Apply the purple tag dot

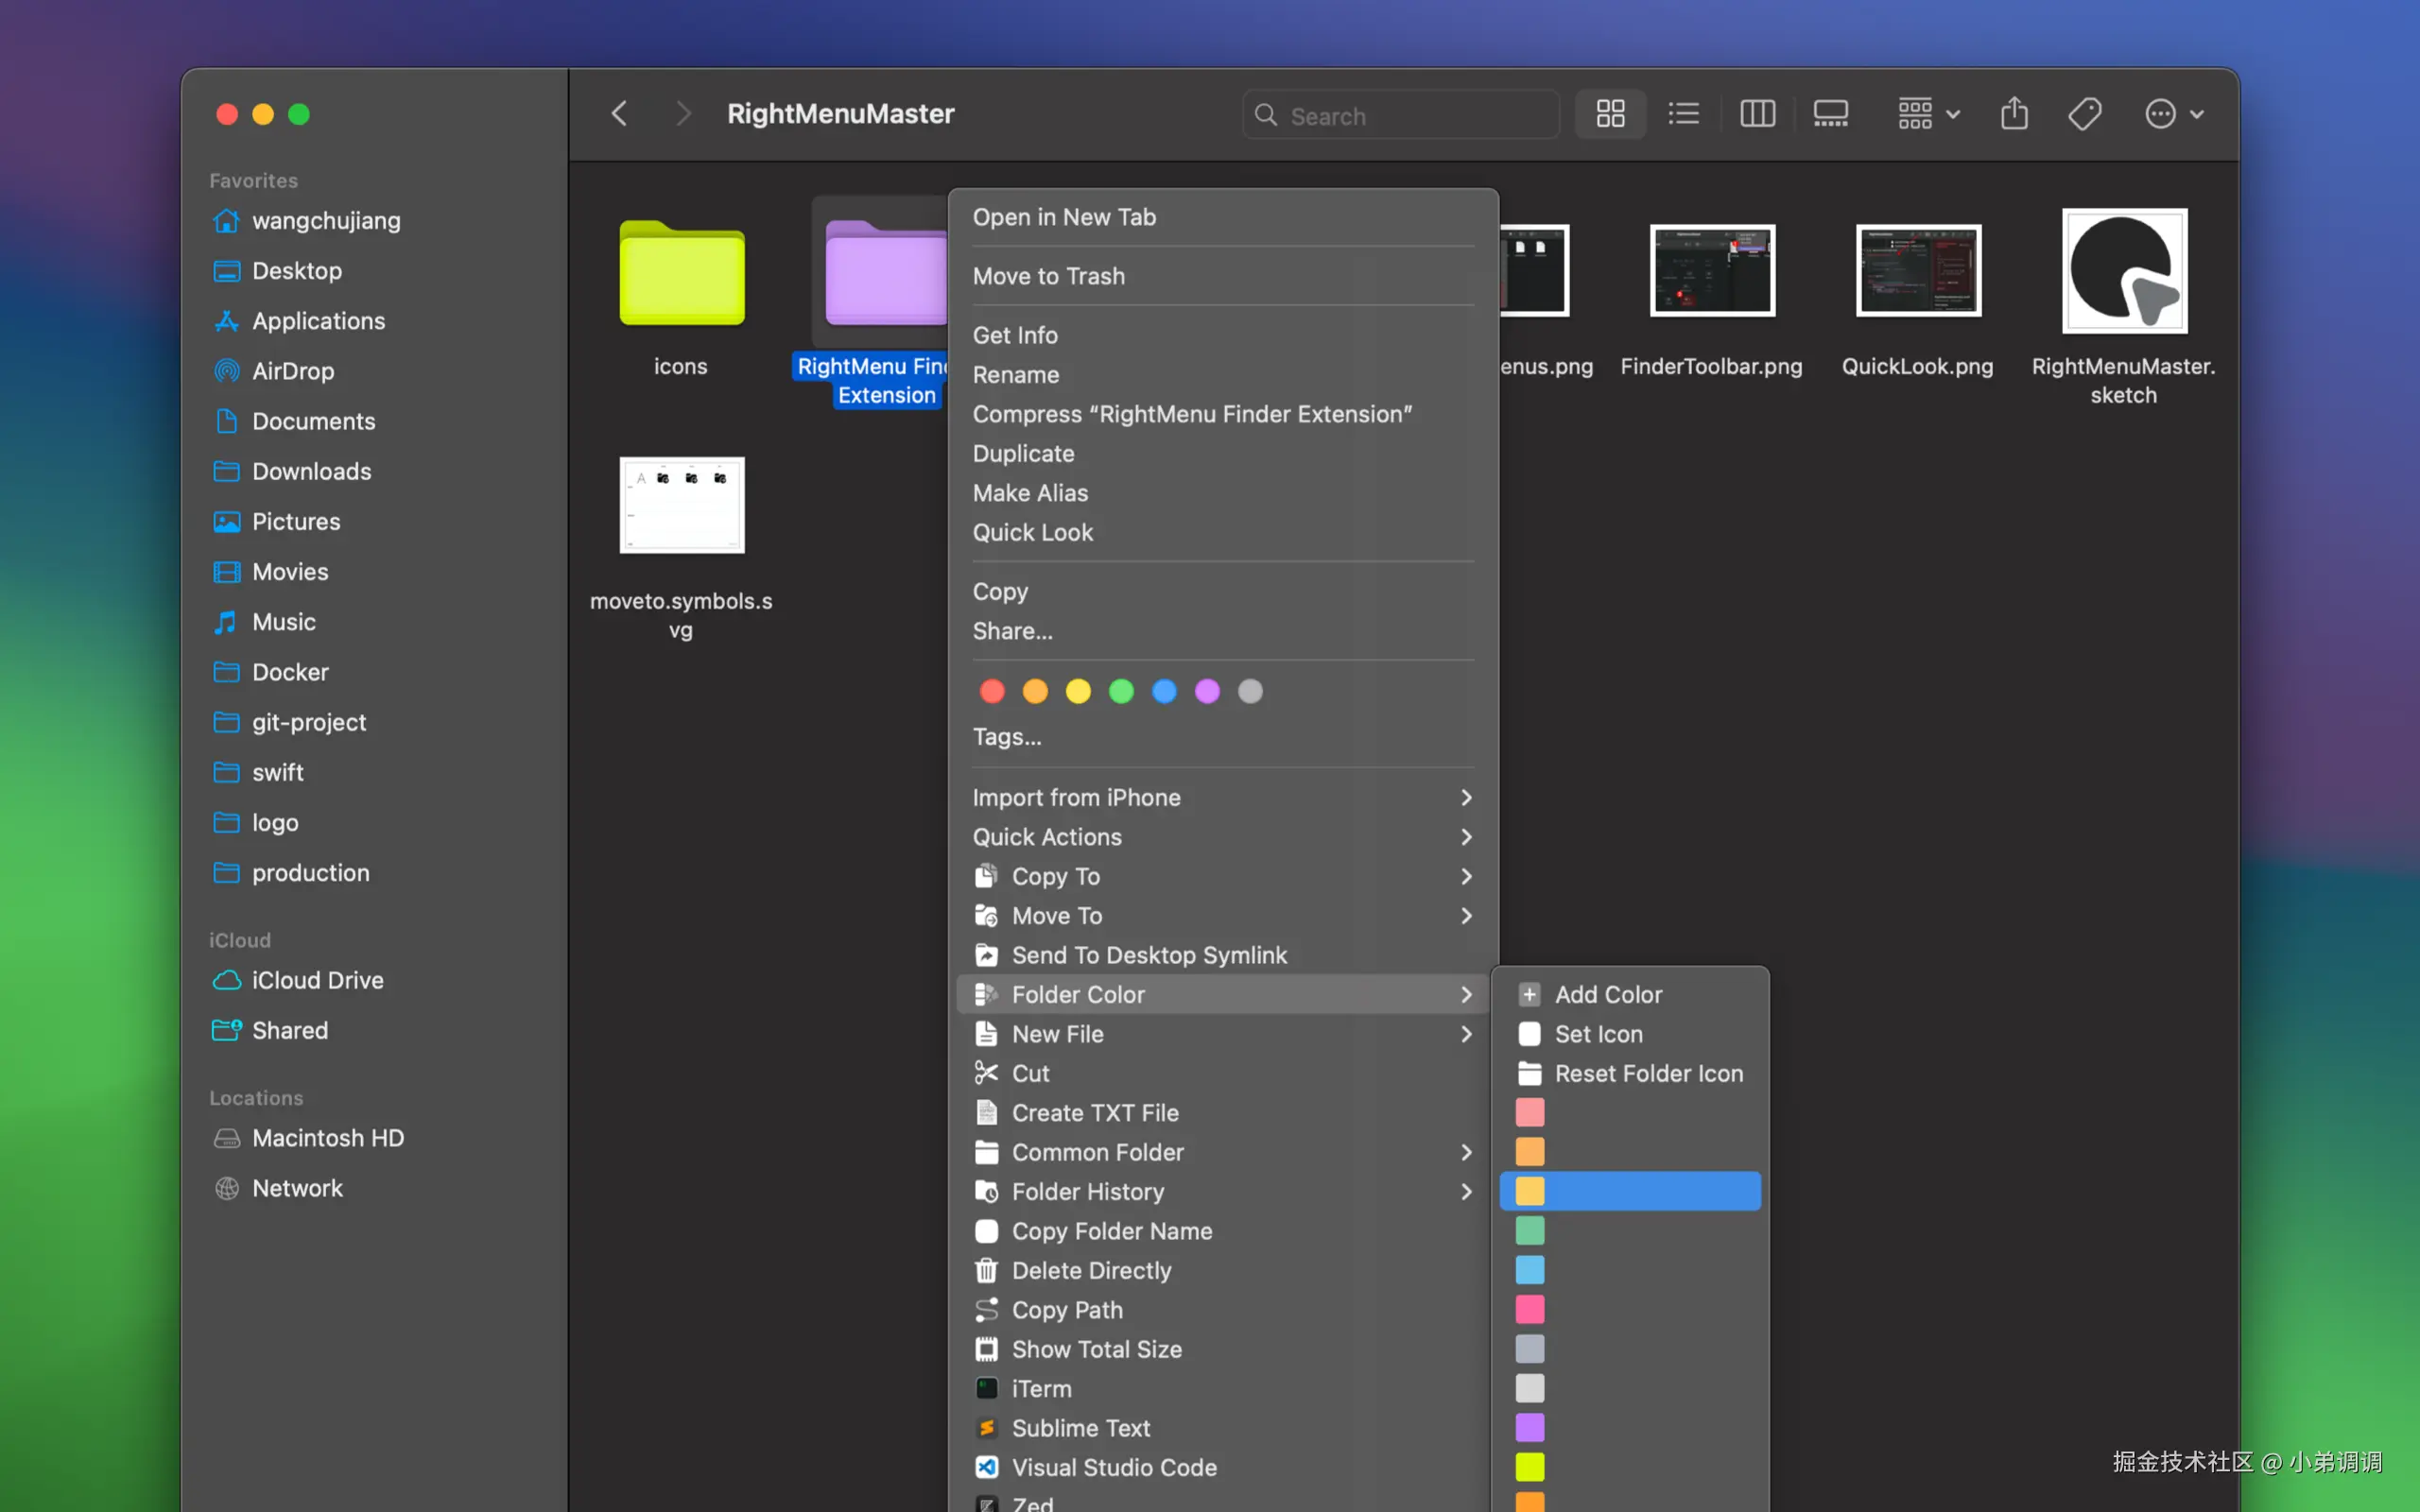[x=1207, y=691]
